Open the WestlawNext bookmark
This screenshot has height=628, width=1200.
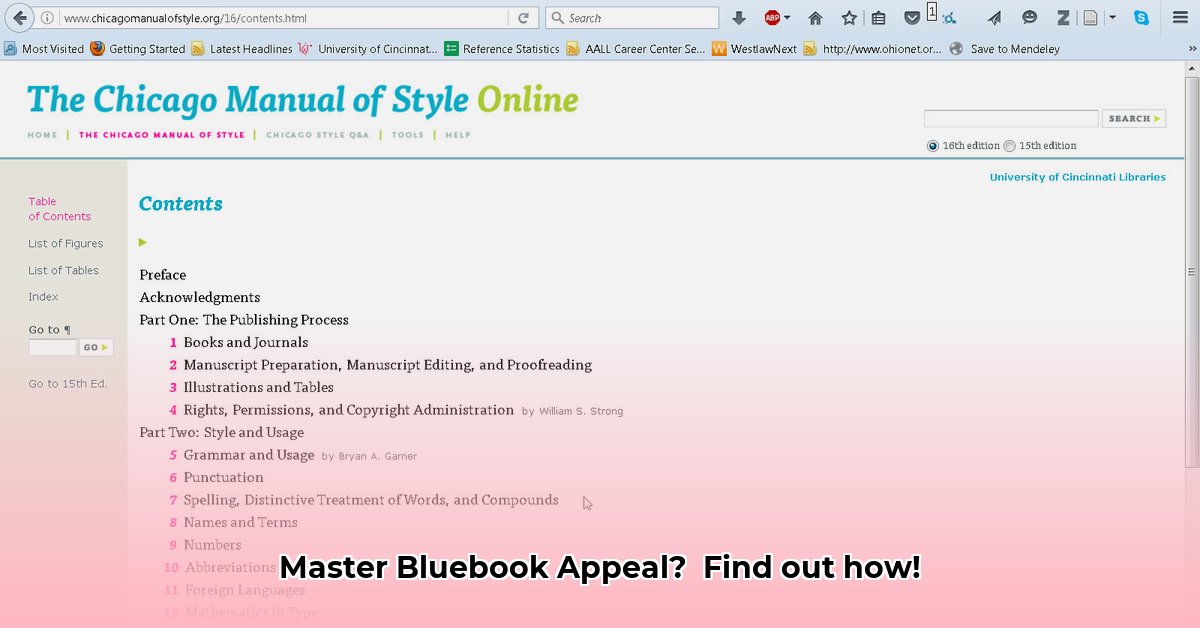[x=755, y=48]
